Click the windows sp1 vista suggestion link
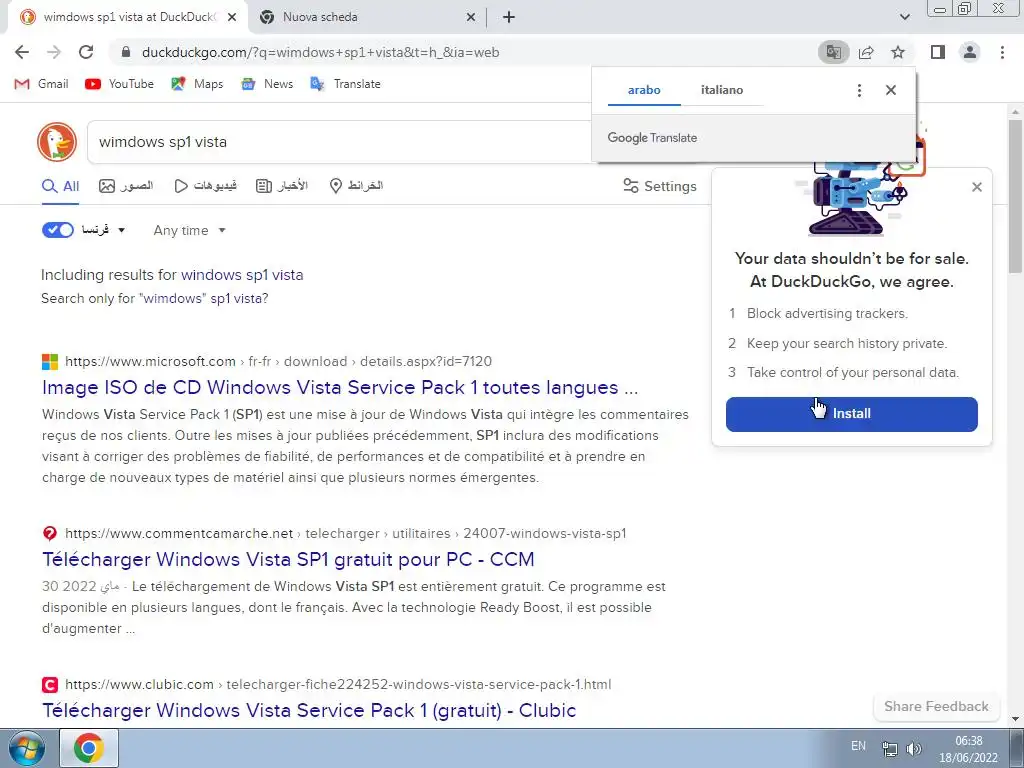 click(242, 275)
